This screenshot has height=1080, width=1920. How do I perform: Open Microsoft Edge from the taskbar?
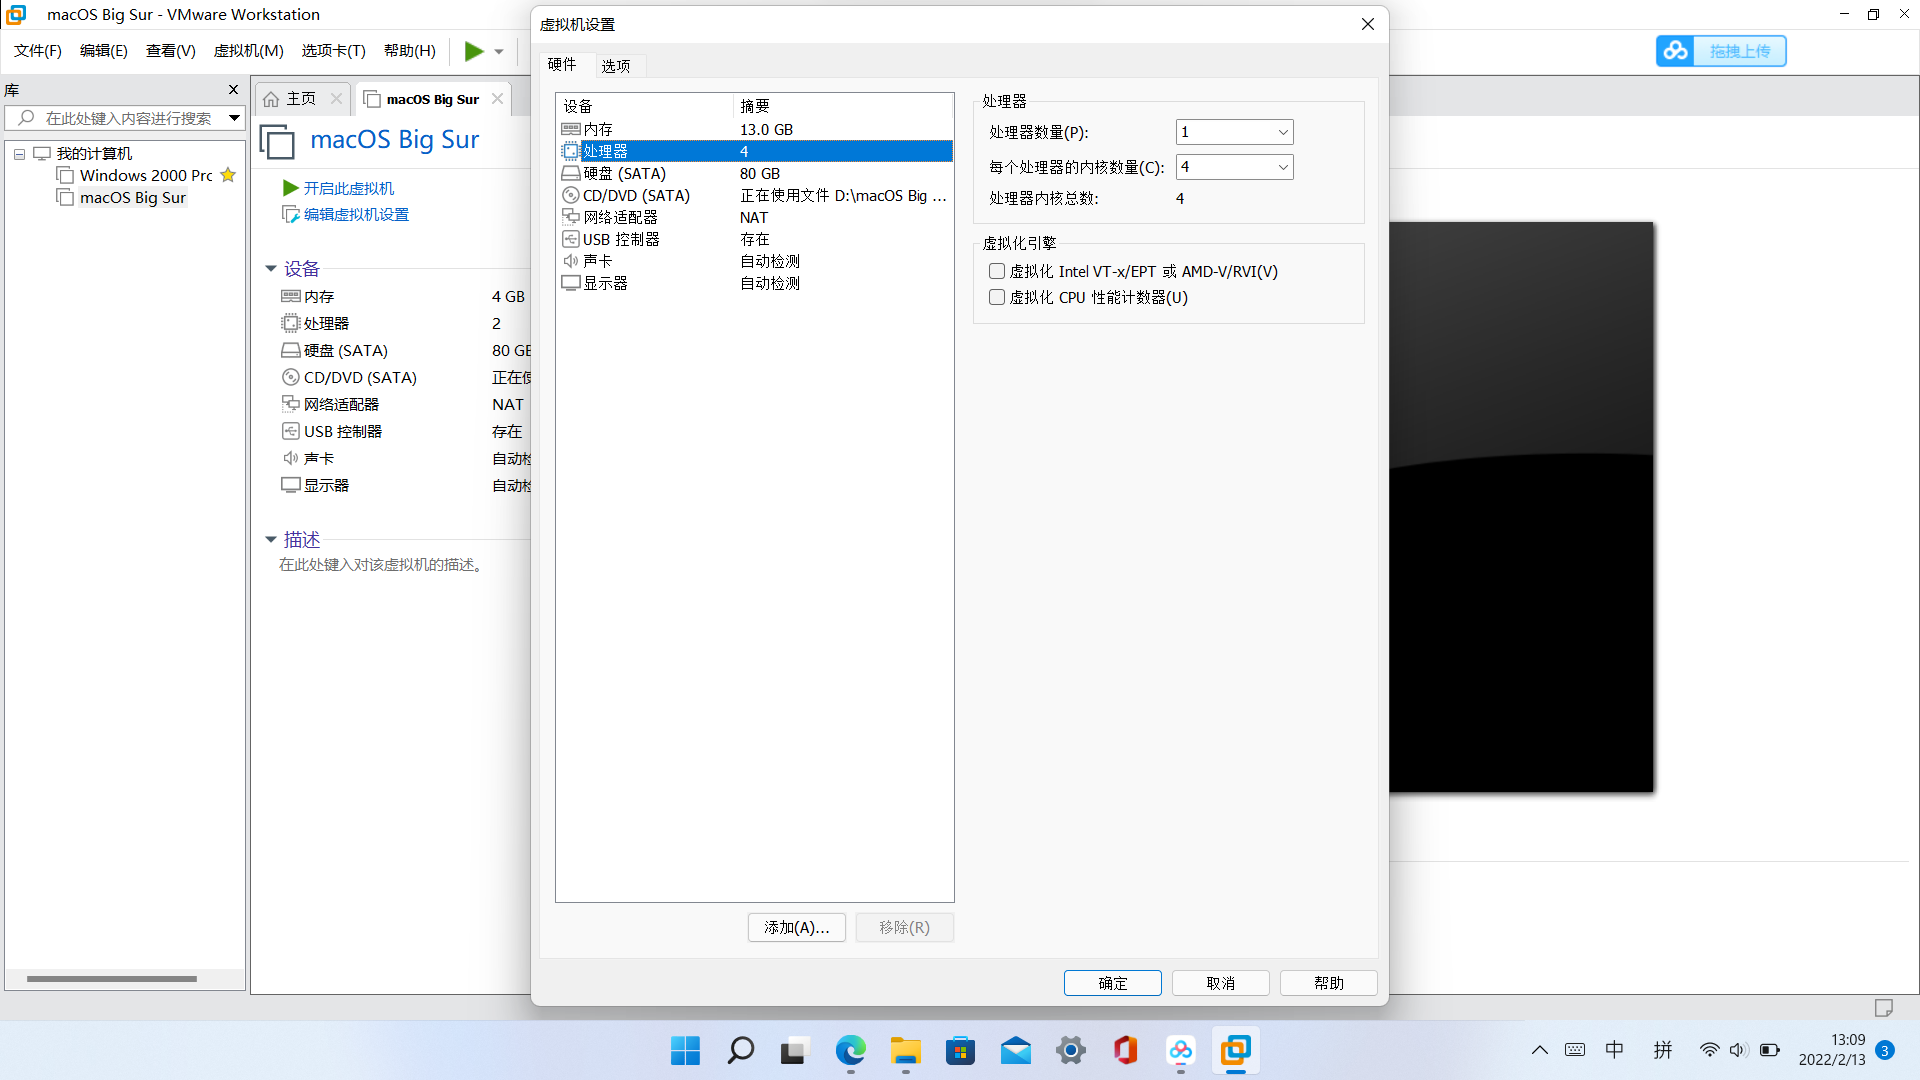[x=850, y=1051]
